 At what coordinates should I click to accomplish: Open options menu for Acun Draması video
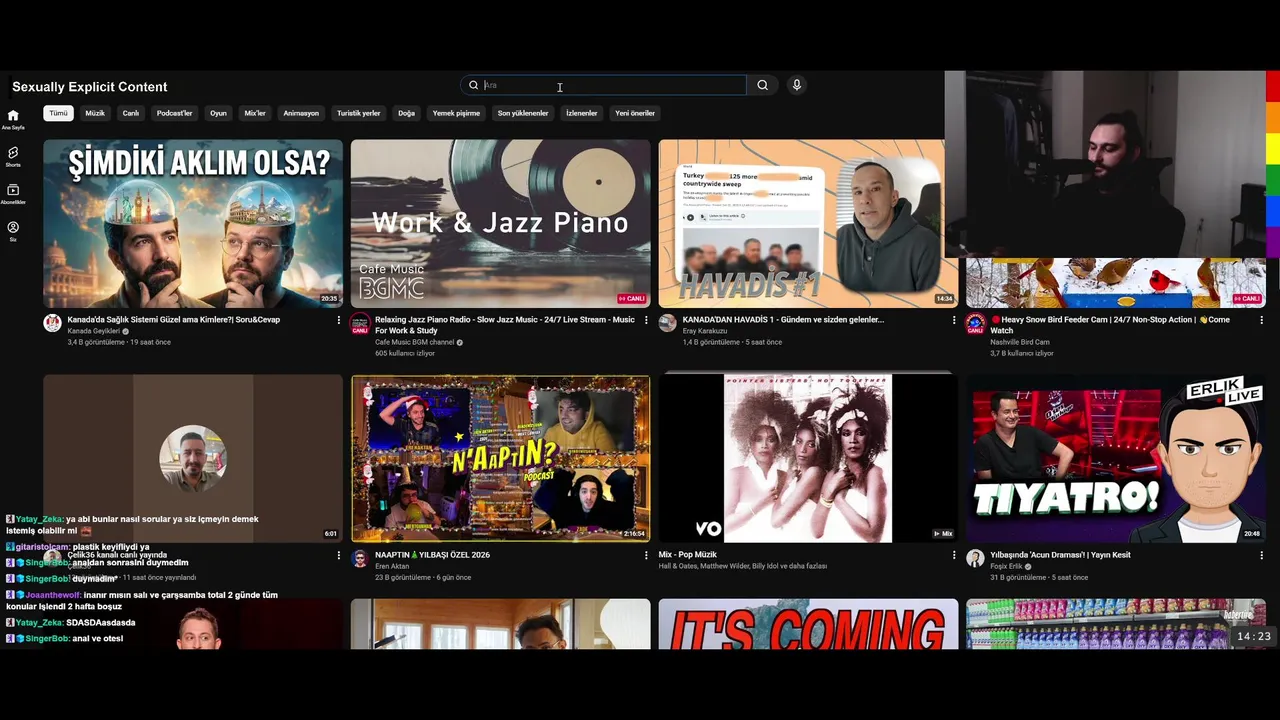(x=1261, y=555)
